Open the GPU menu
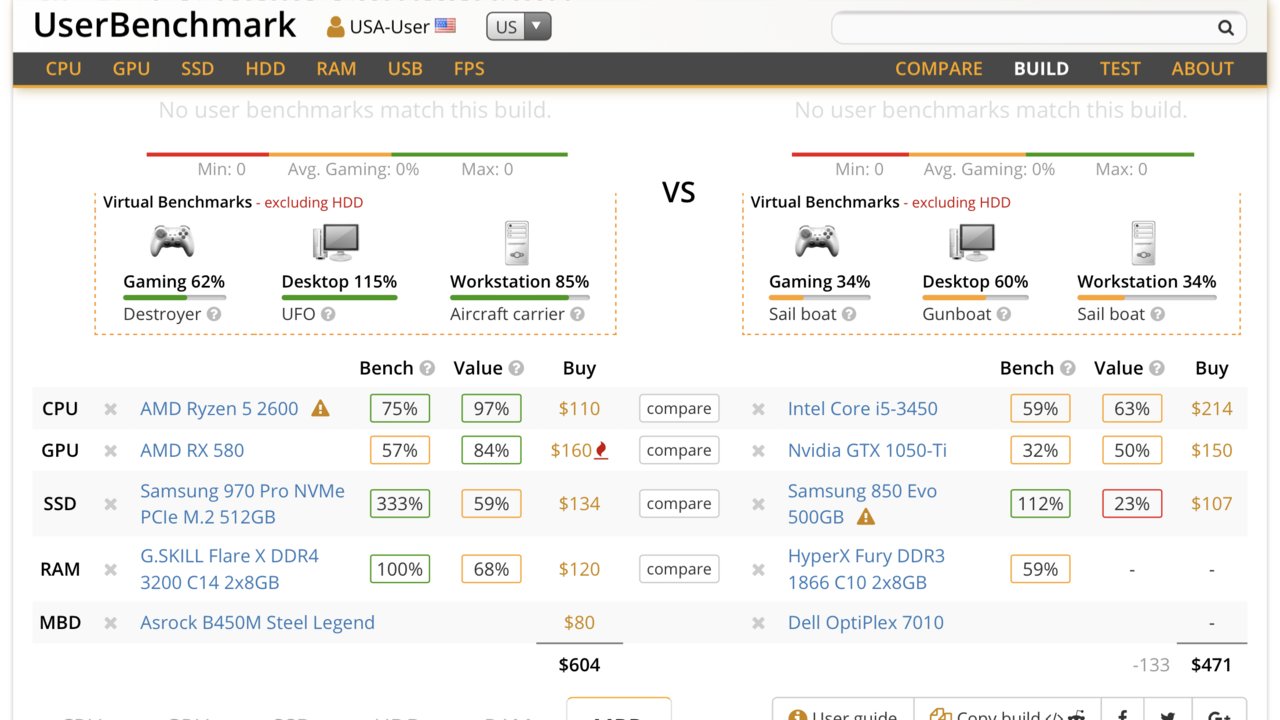Screen dimensions: 1280x720 point(131,69)
